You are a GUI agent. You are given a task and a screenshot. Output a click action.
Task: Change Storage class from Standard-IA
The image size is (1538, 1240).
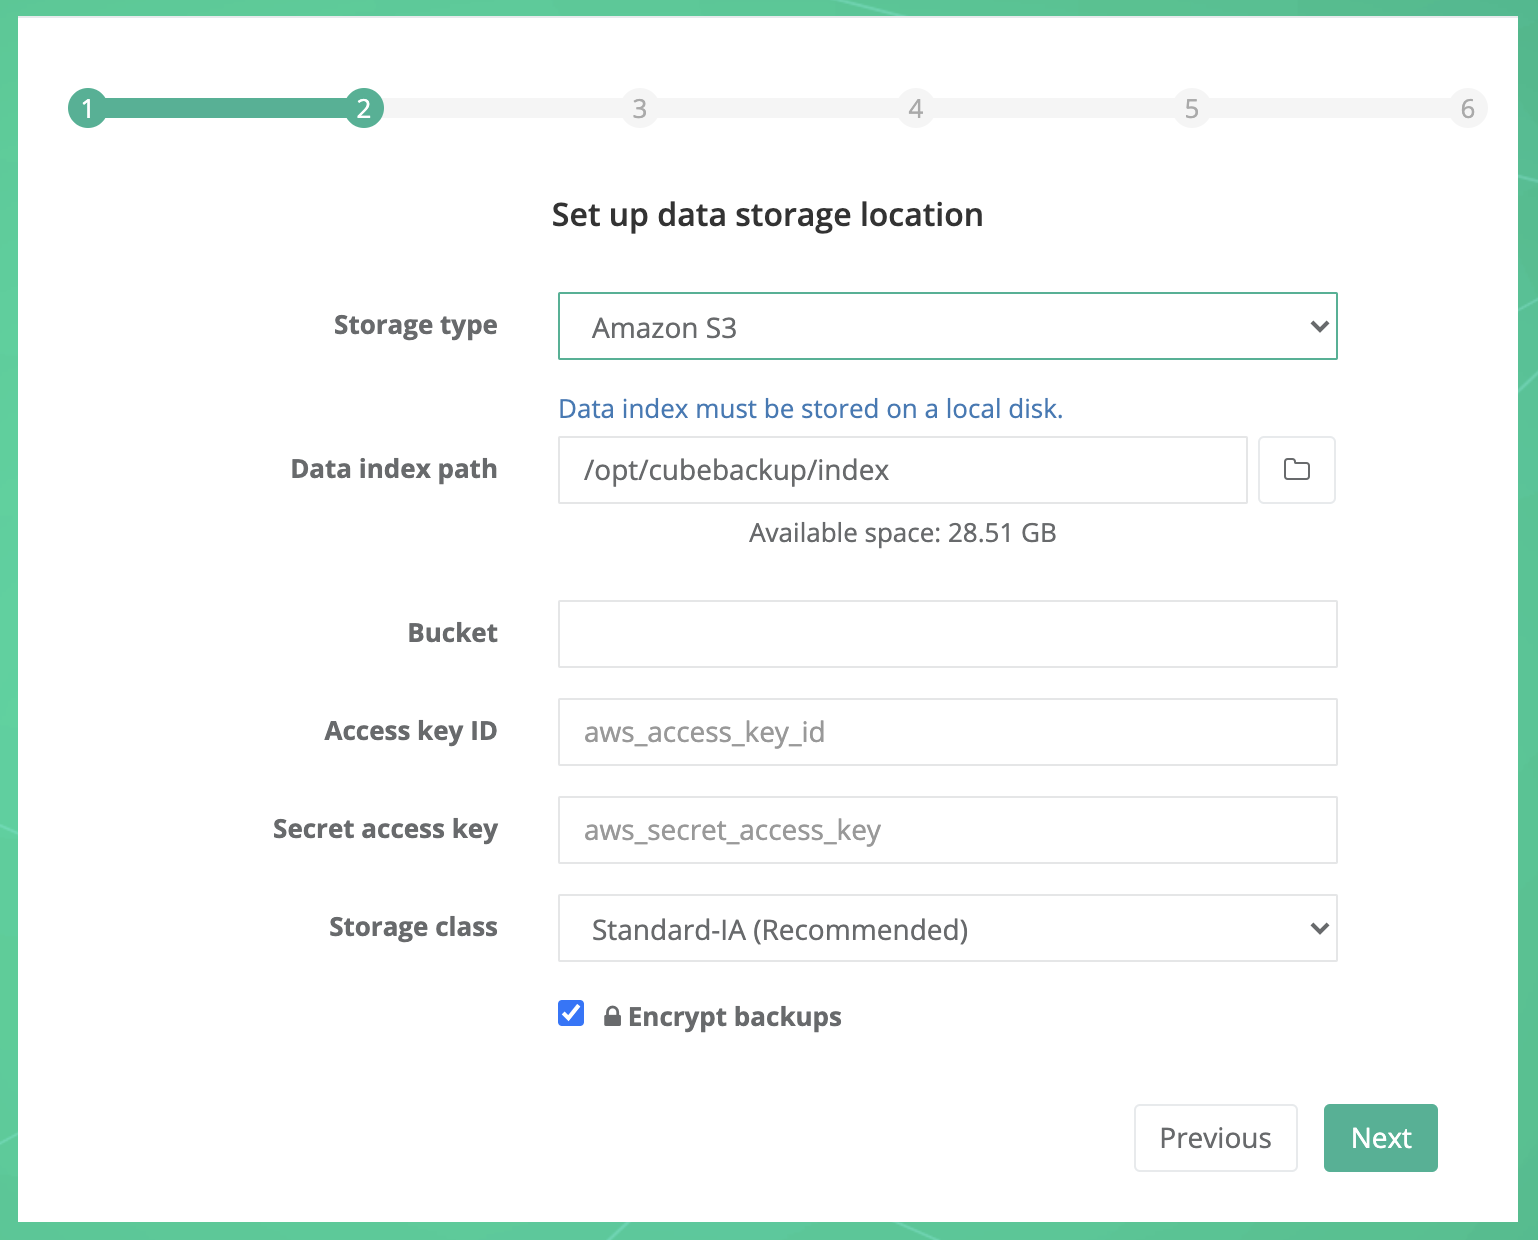coord(946,928)
